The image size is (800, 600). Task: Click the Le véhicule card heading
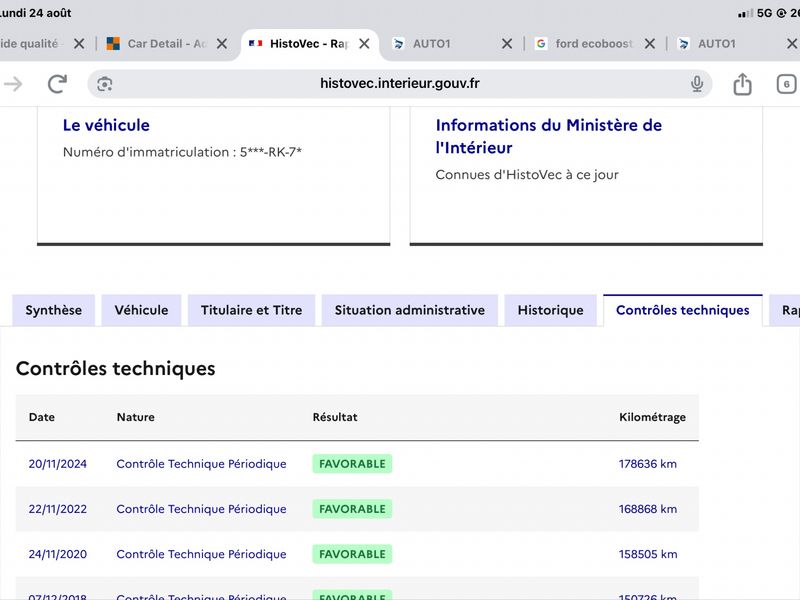pyautogui.click(x=106, y=125)
